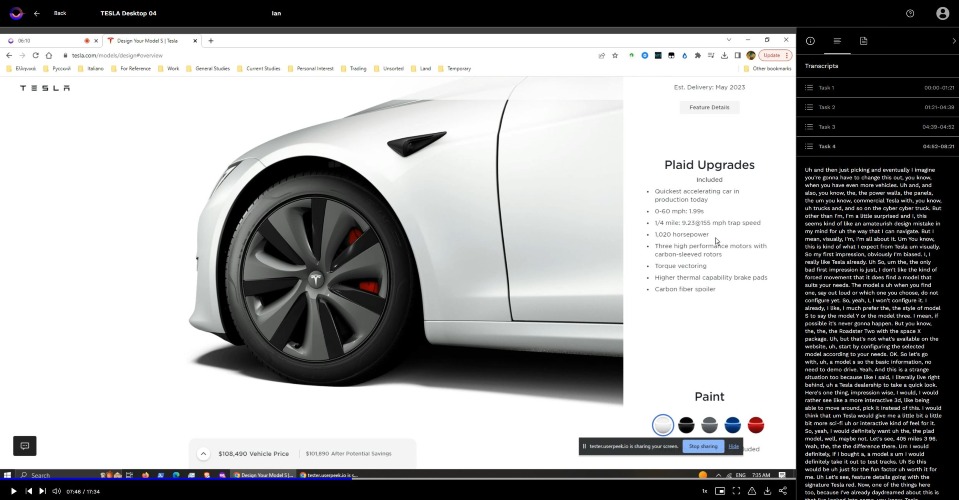Go to the browser home page
959x500 pixels.
[x=49, y=55]
